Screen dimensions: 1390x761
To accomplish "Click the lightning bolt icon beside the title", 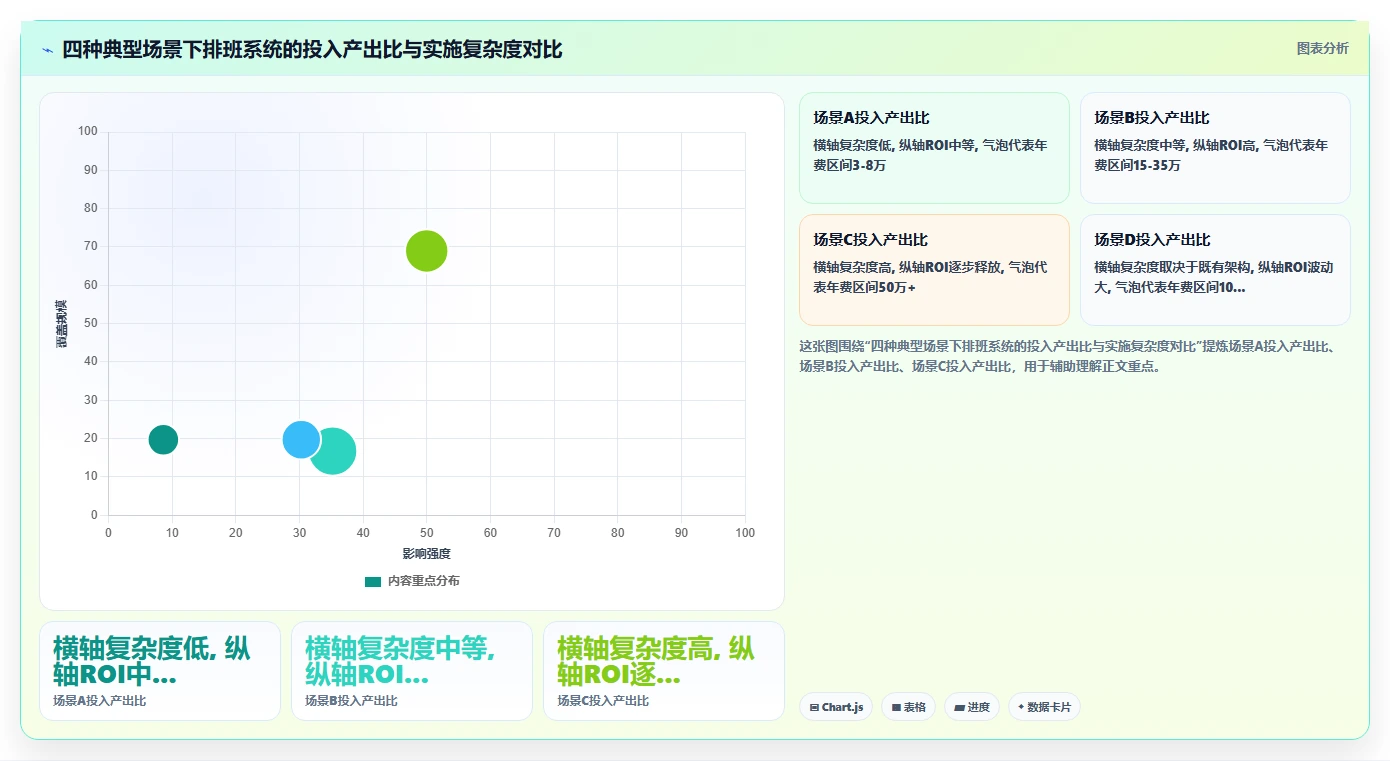I will 47,50.
